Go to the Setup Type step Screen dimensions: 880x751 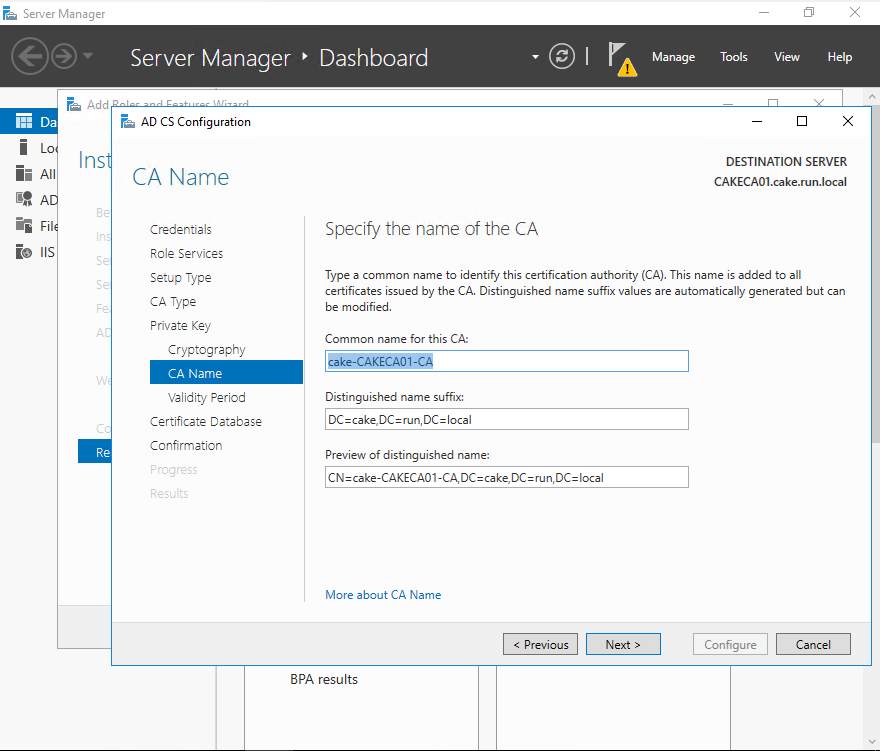181,277
